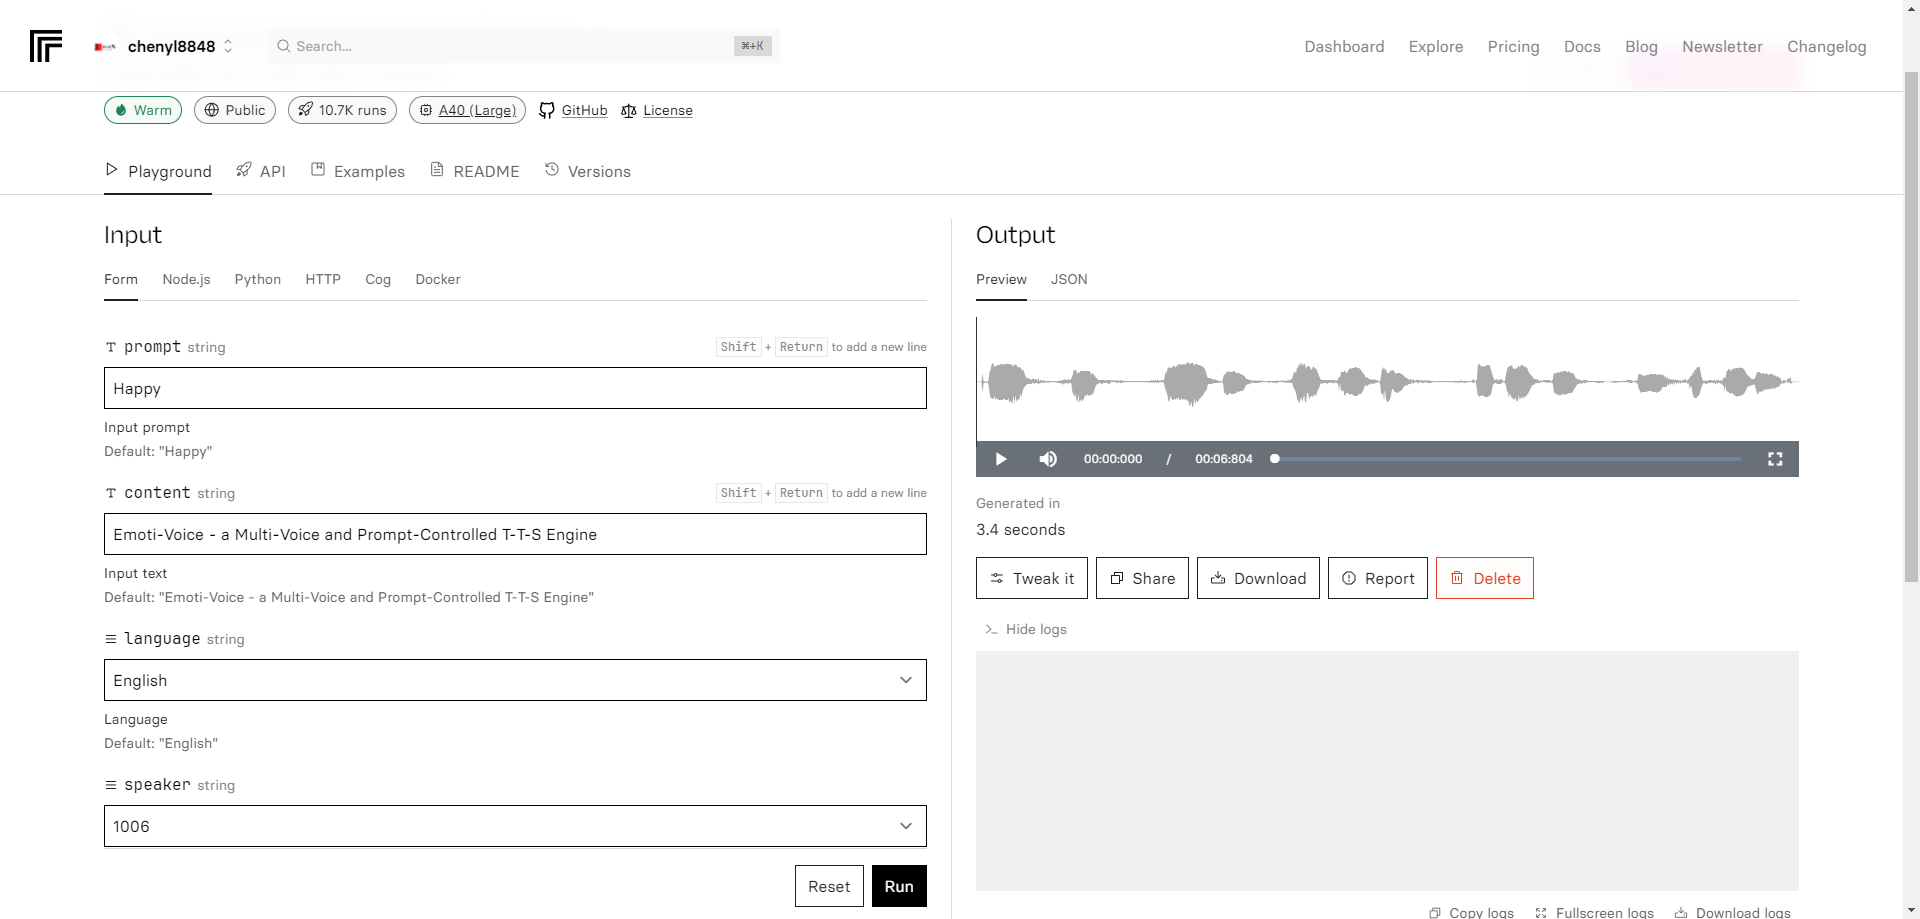Click the Replicate logo icon

pyautogui.click(x=46, y=46)
